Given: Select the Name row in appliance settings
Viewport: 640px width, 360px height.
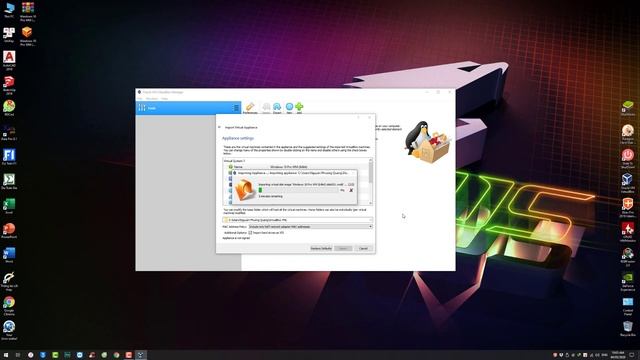Looking at the screenshot, I should point(296,167).
